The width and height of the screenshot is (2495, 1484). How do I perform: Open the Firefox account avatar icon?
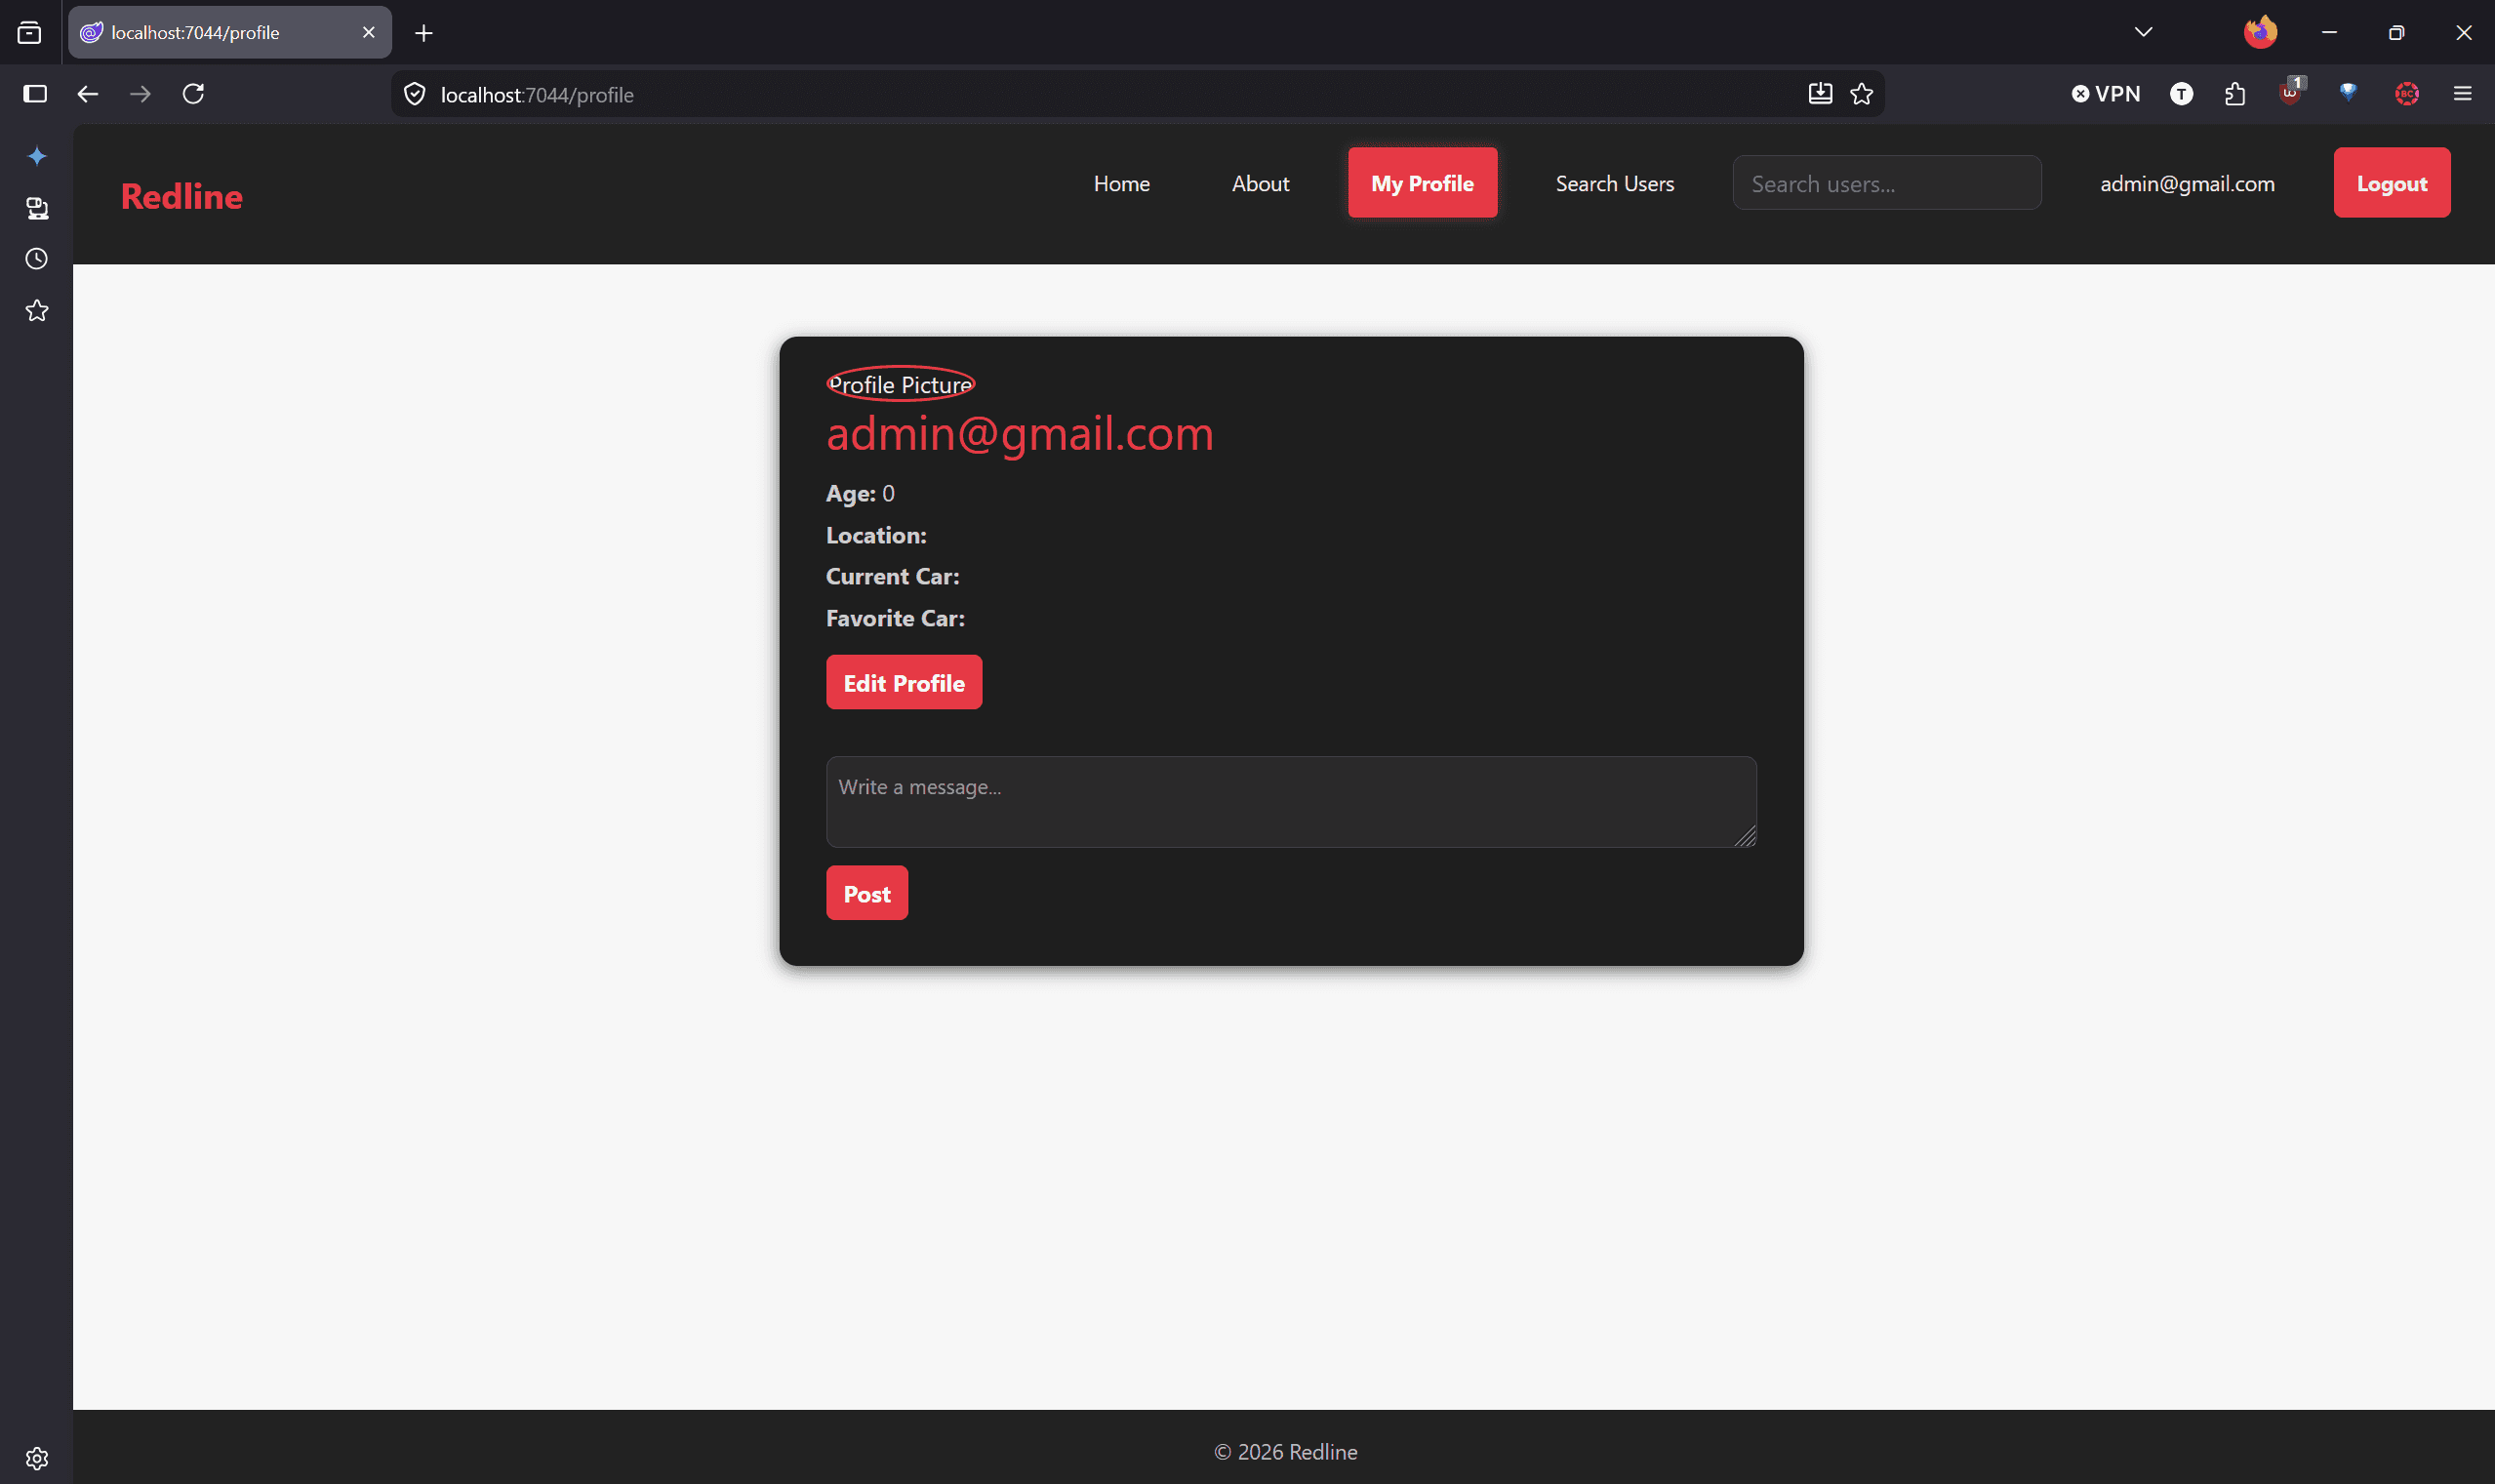coord(2260,33)
